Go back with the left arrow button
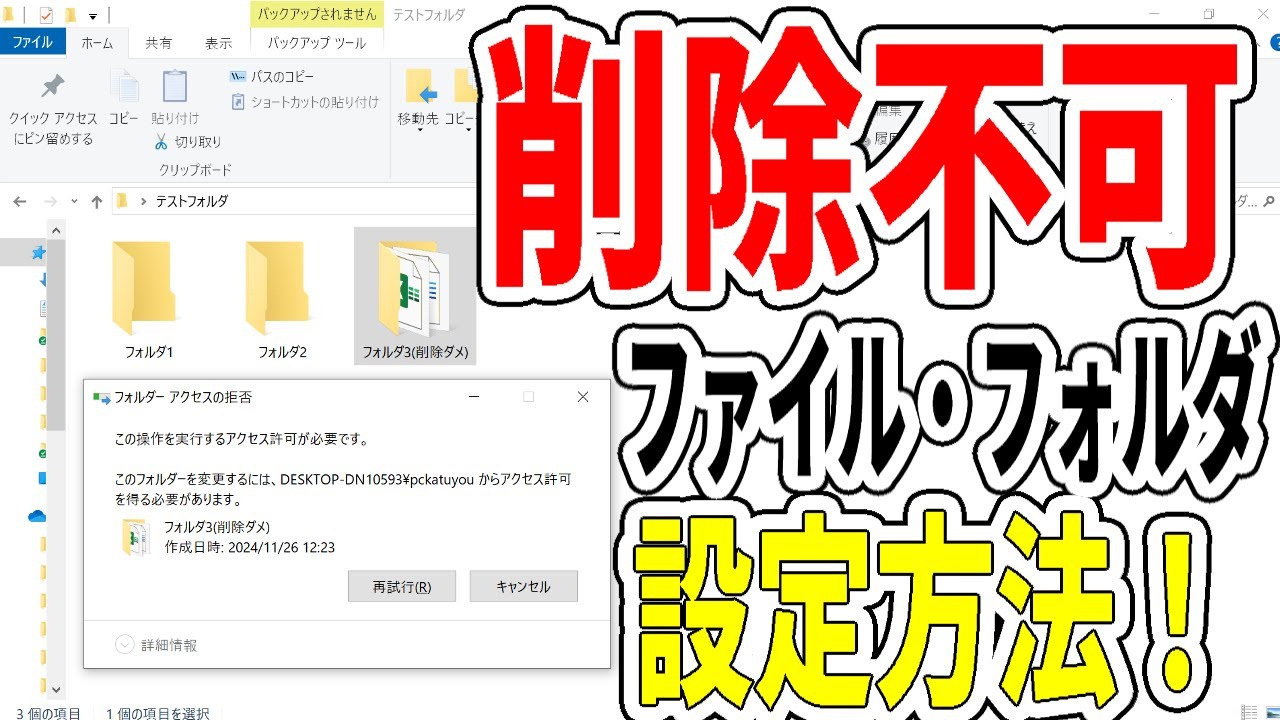The height and width of the screenshot is (720, 1280). 19,201
